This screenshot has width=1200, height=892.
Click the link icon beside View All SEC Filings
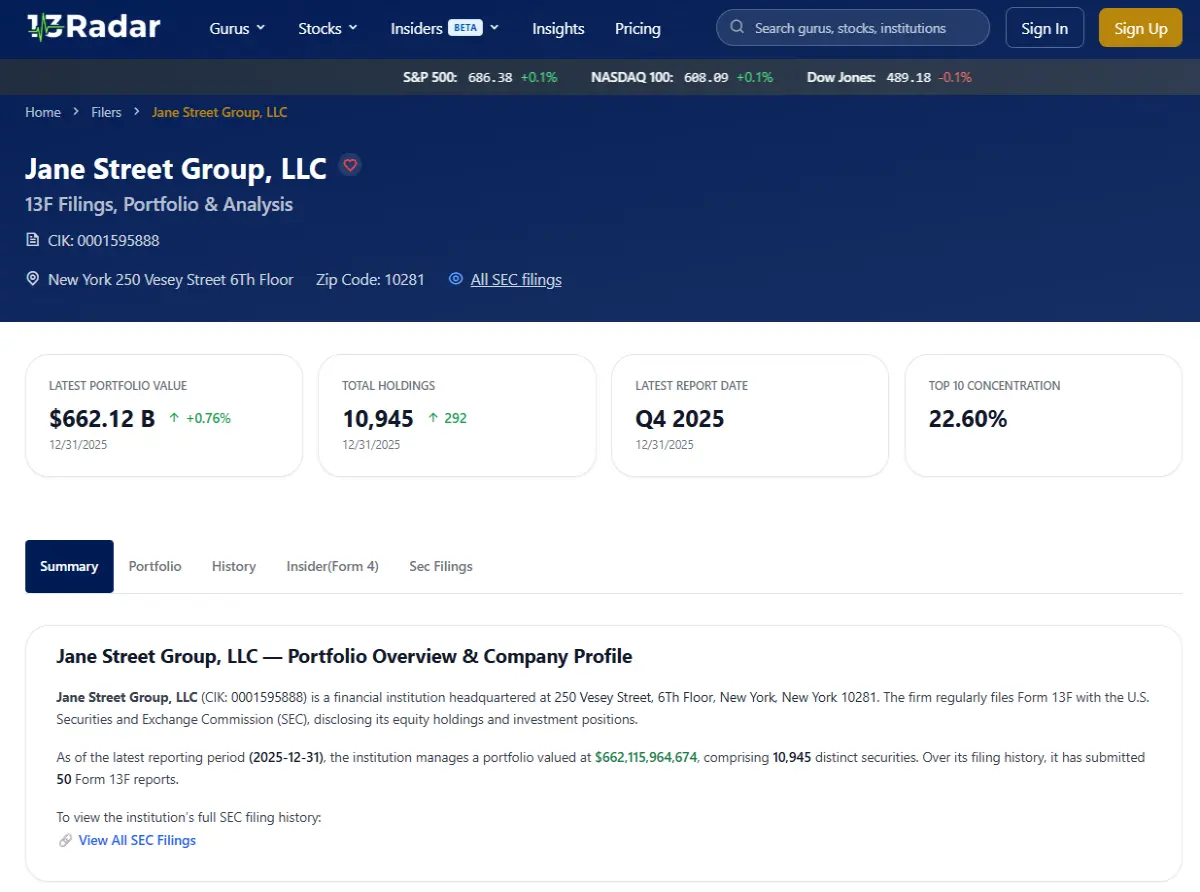click(x=65, y=840)
